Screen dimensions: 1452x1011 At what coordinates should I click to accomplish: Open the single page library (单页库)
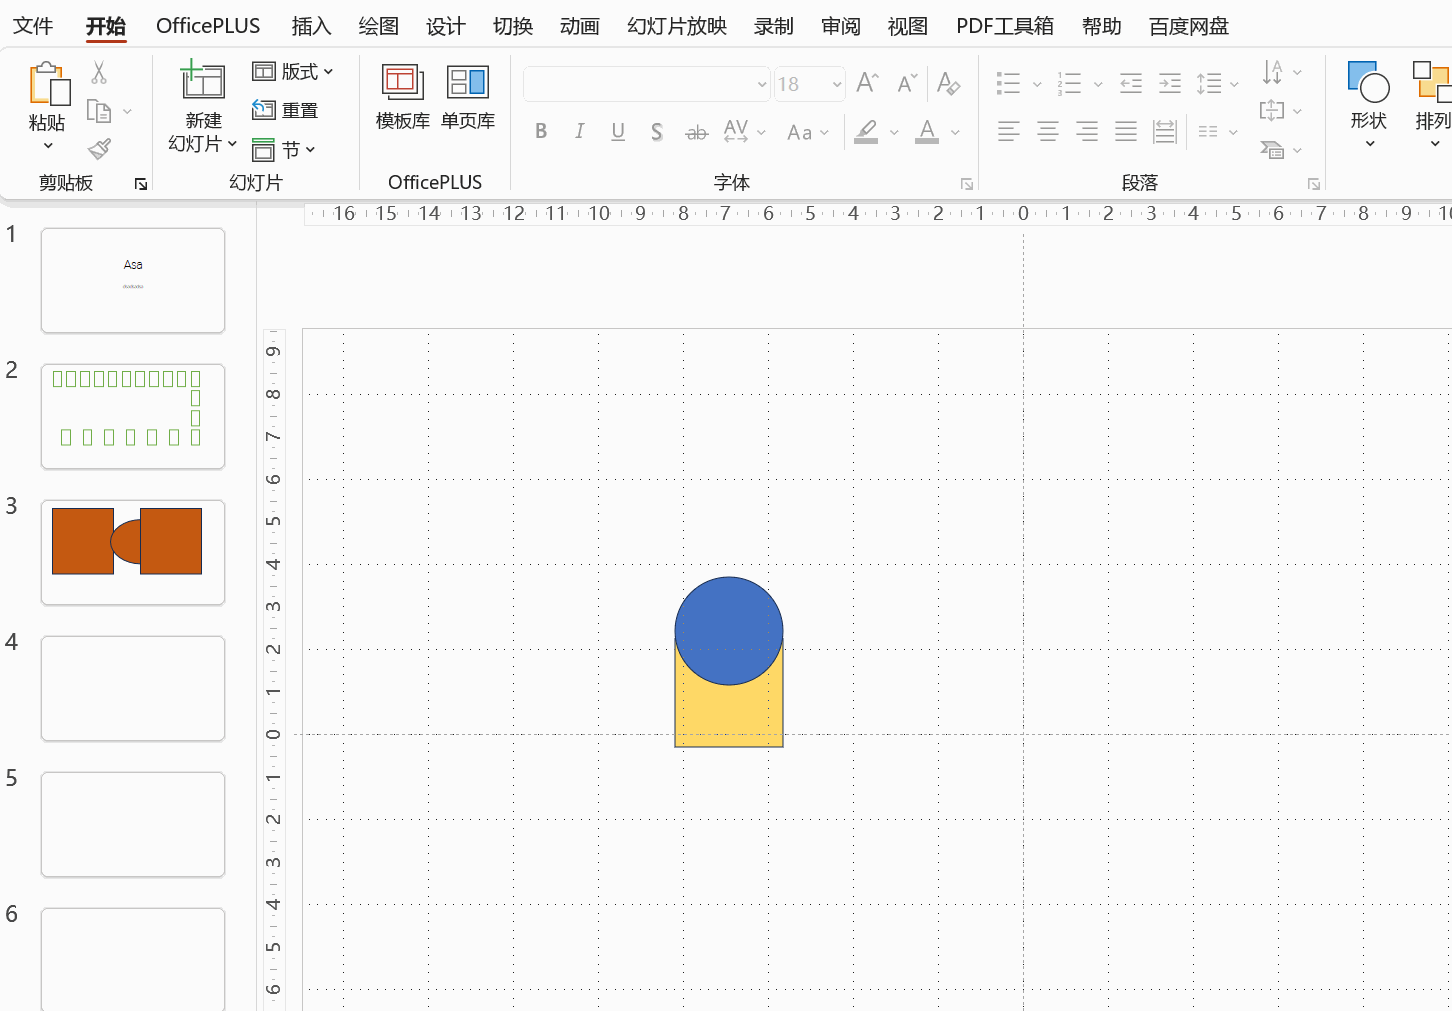(467, 97)
